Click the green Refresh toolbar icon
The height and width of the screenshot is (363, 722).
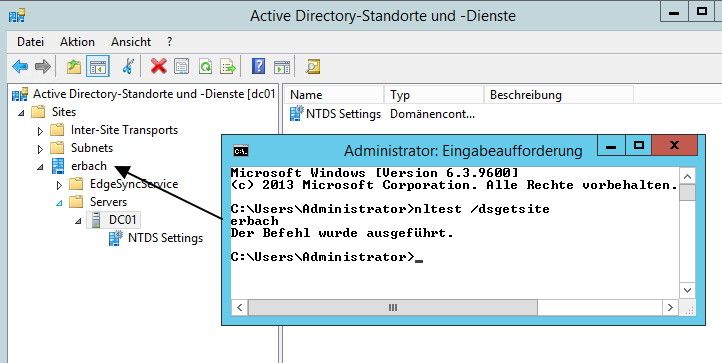tap(205, 67)
